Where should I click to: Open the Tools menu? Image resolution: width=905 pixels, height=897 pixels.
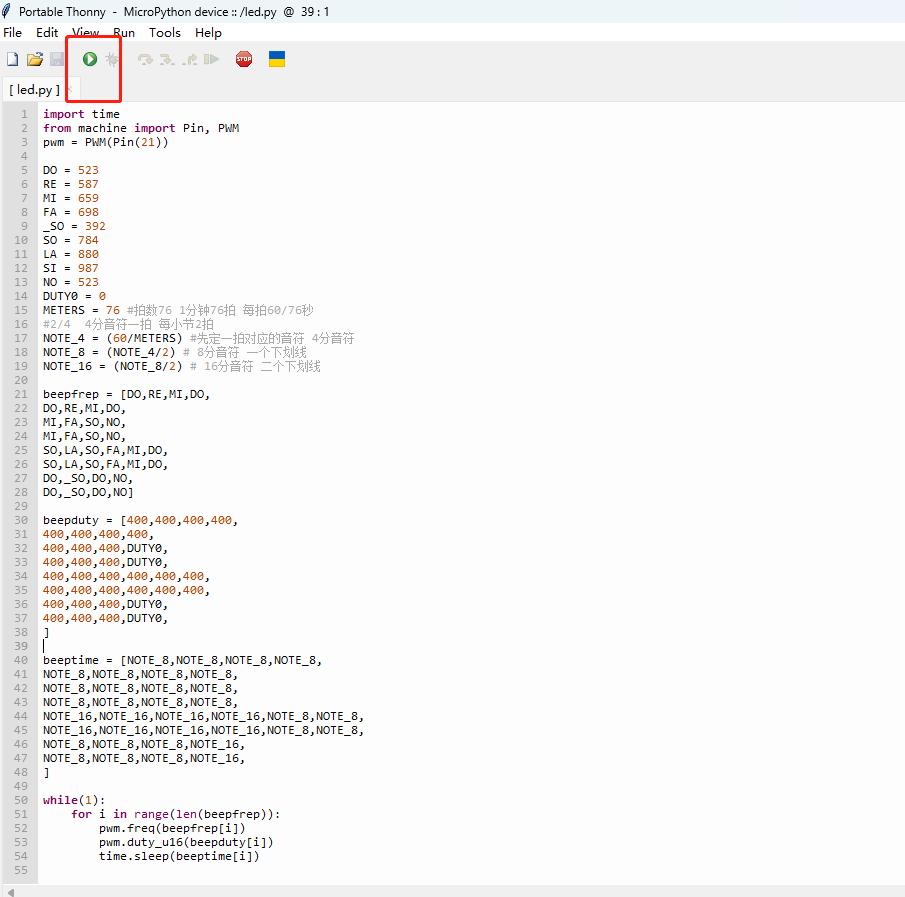click(165, 33)
